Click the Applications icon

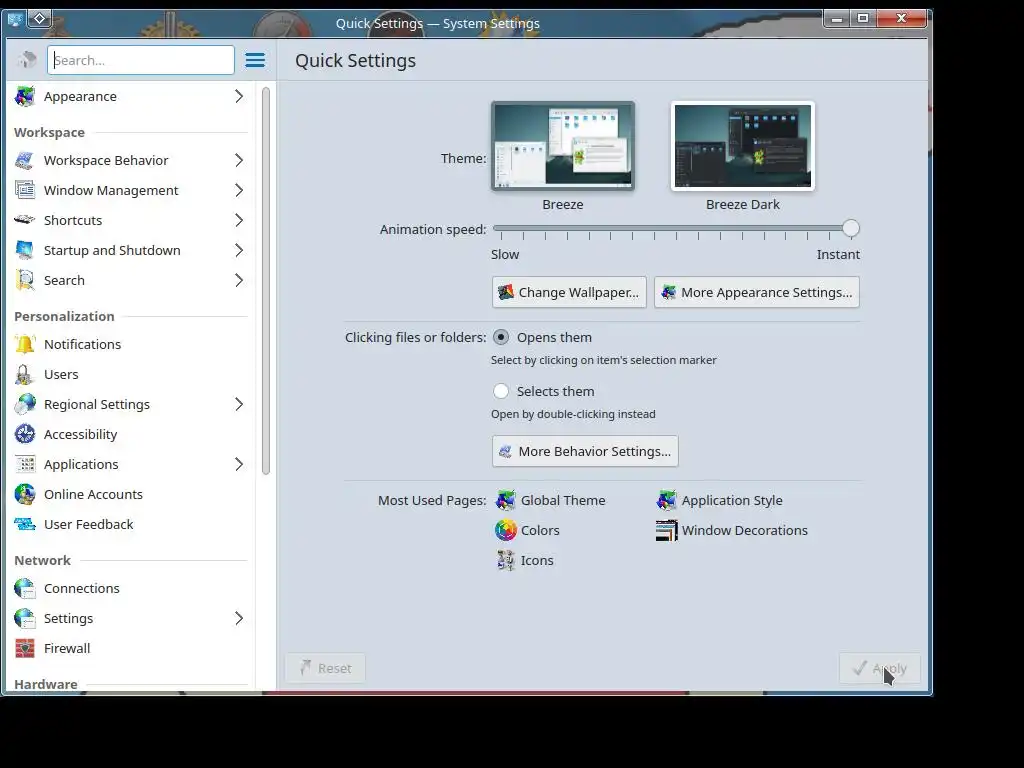tap(25, 464)
